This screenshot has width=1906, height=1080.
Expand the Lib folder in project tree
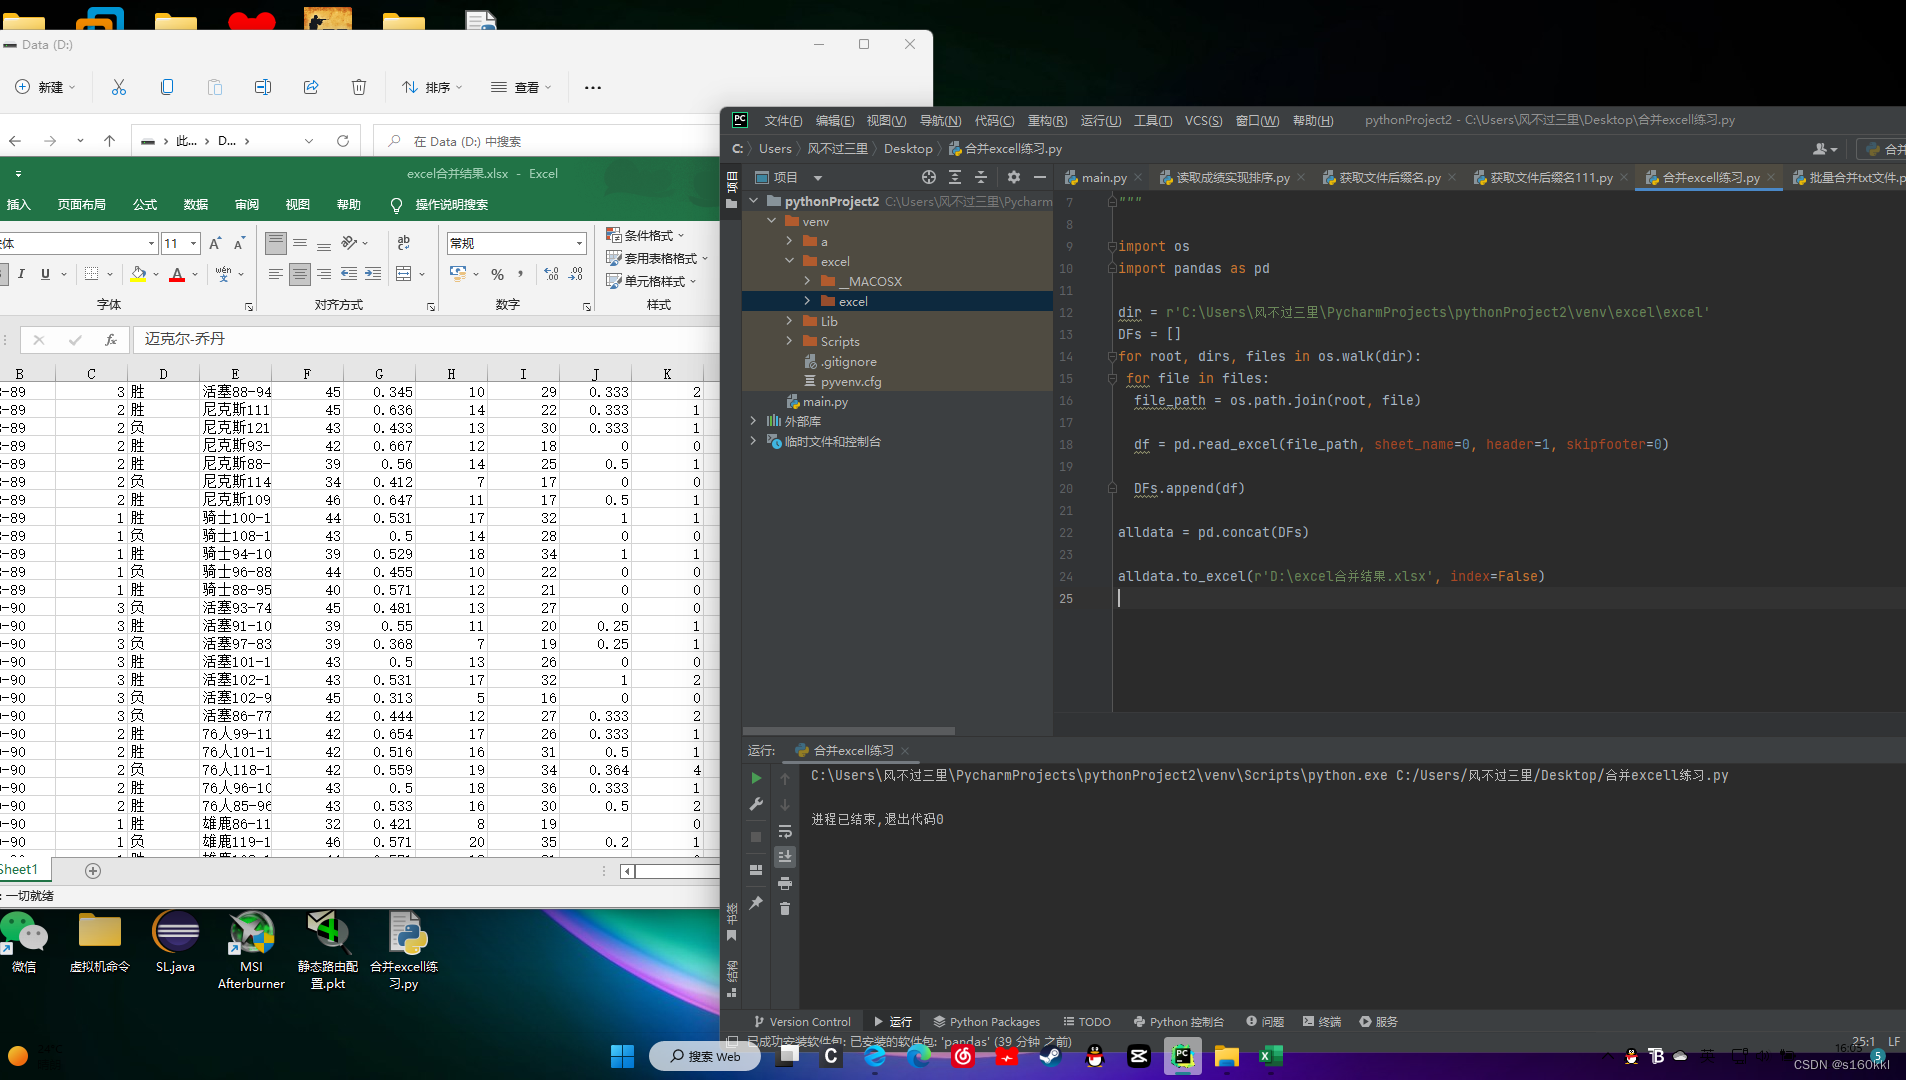(x=789, y=321)
